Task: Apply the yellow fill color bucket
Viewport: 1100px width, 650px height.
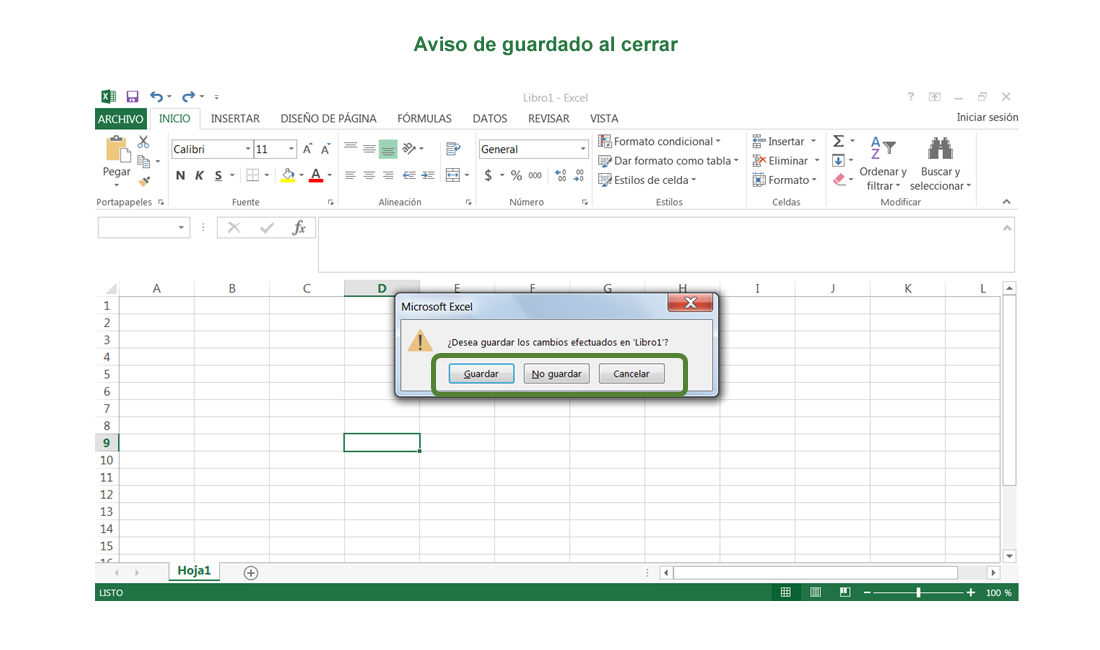Action: (288, 175)
